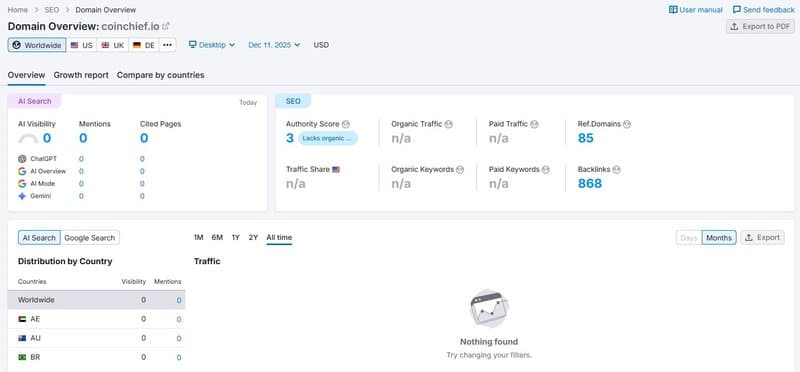The image size is (800, 372).
Task: Select the 1Y time range
Action: coord(235,237)
